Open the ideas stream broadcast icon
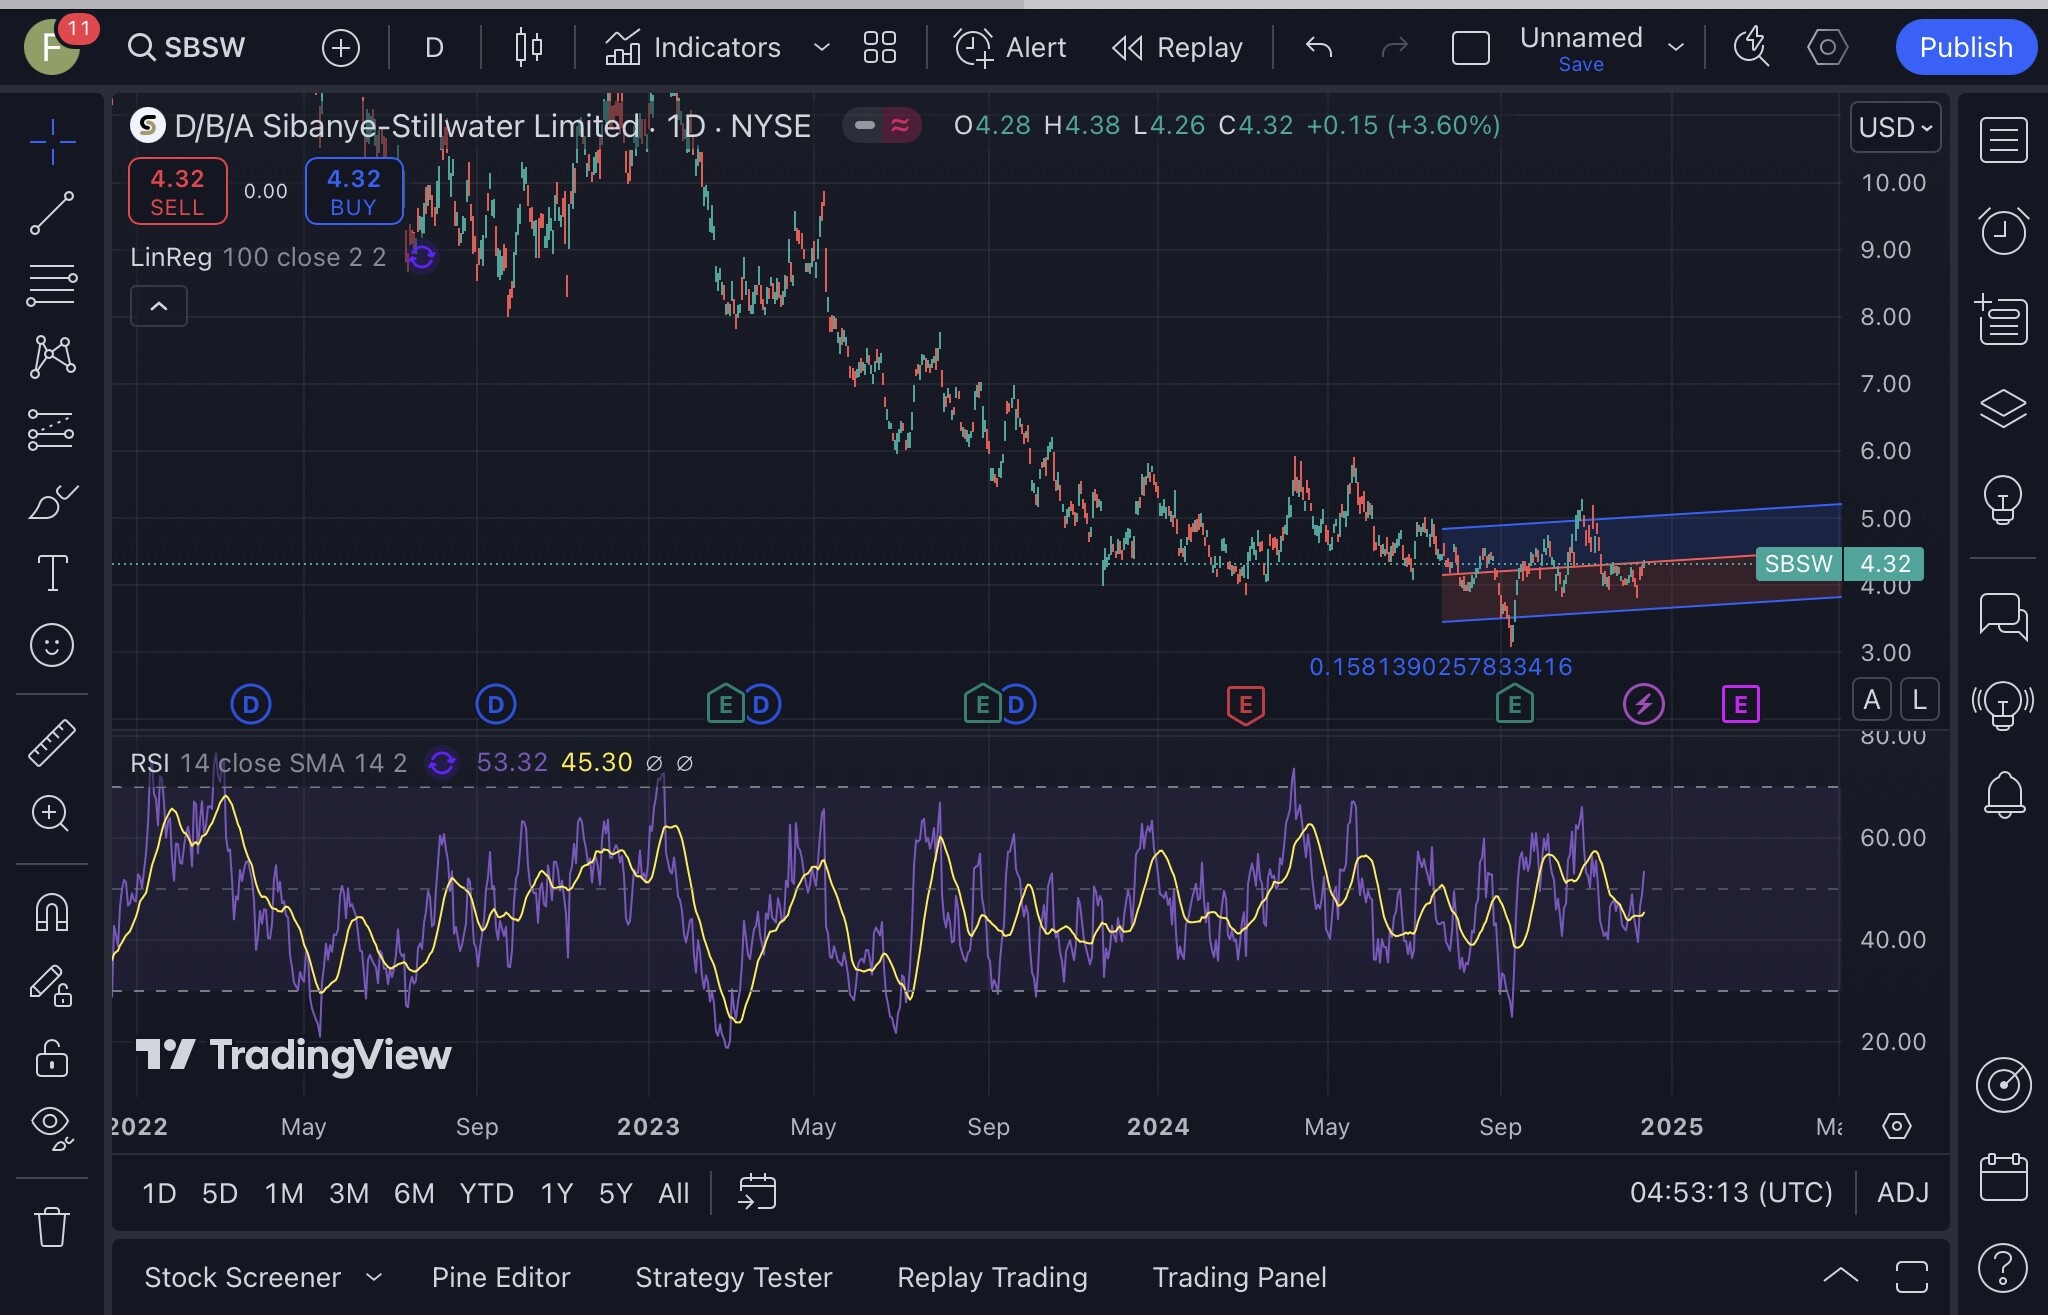2048x1315 pixels. click(2003, 705)
